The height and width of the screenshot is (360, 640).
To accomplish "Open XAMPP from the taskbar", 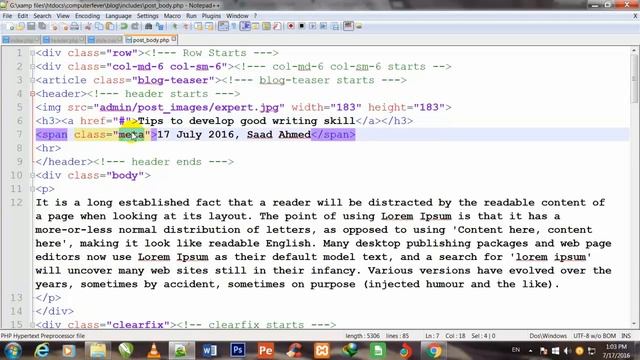I will pos(322,351).
